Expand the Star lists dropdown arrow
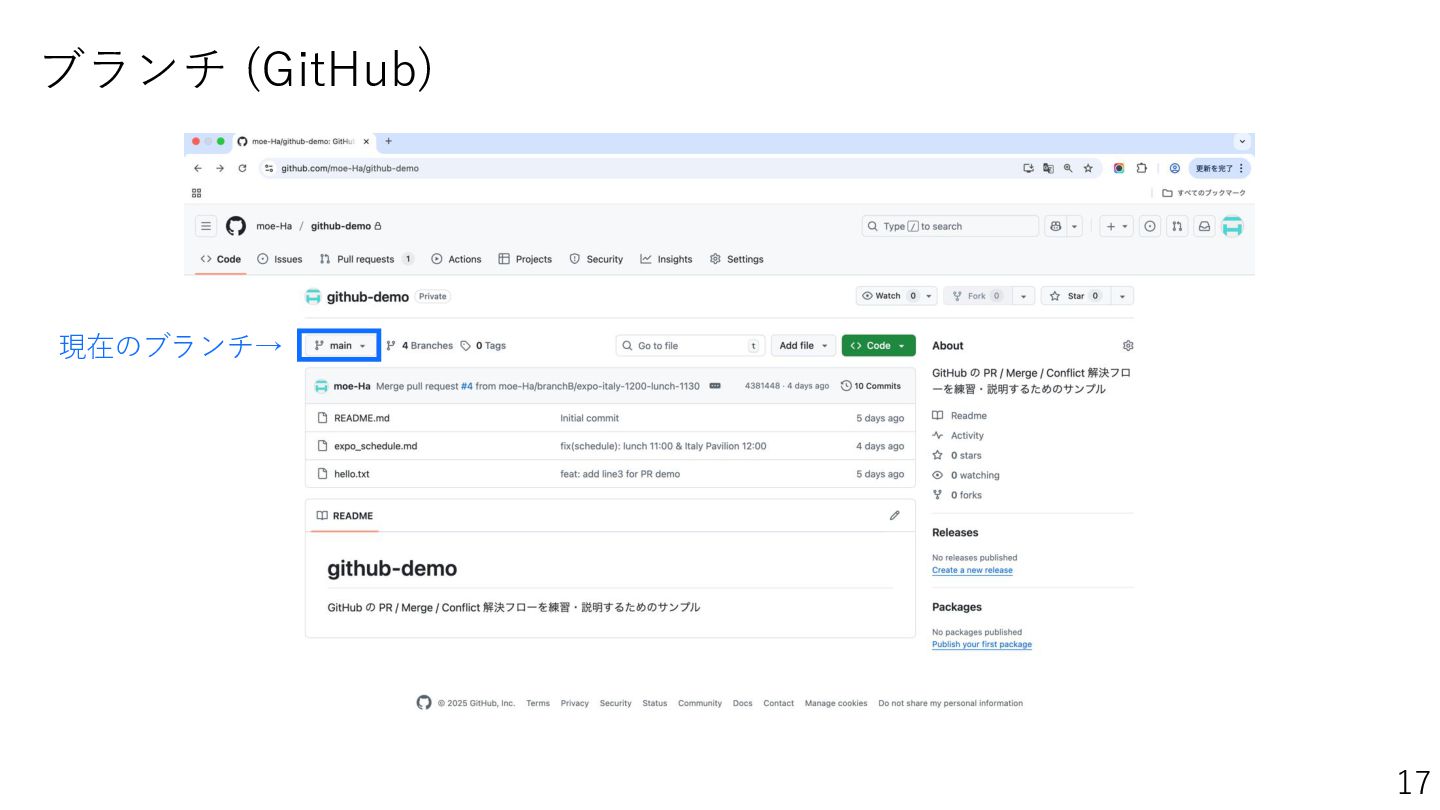1440x810 pixels. coord(1122,296)
